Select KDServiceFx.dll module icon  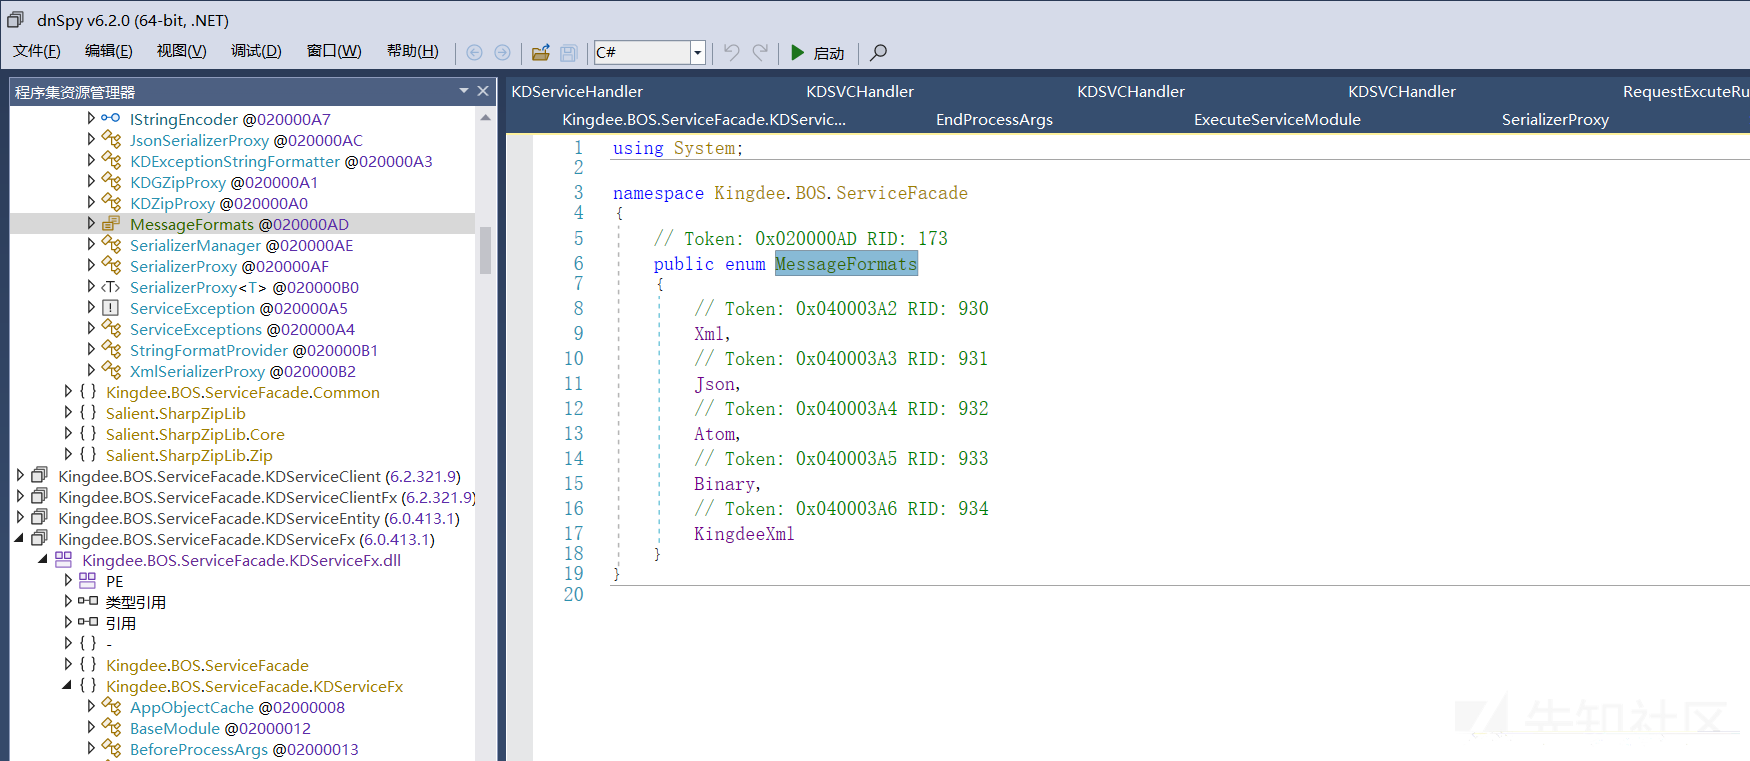tap(63, 560)
